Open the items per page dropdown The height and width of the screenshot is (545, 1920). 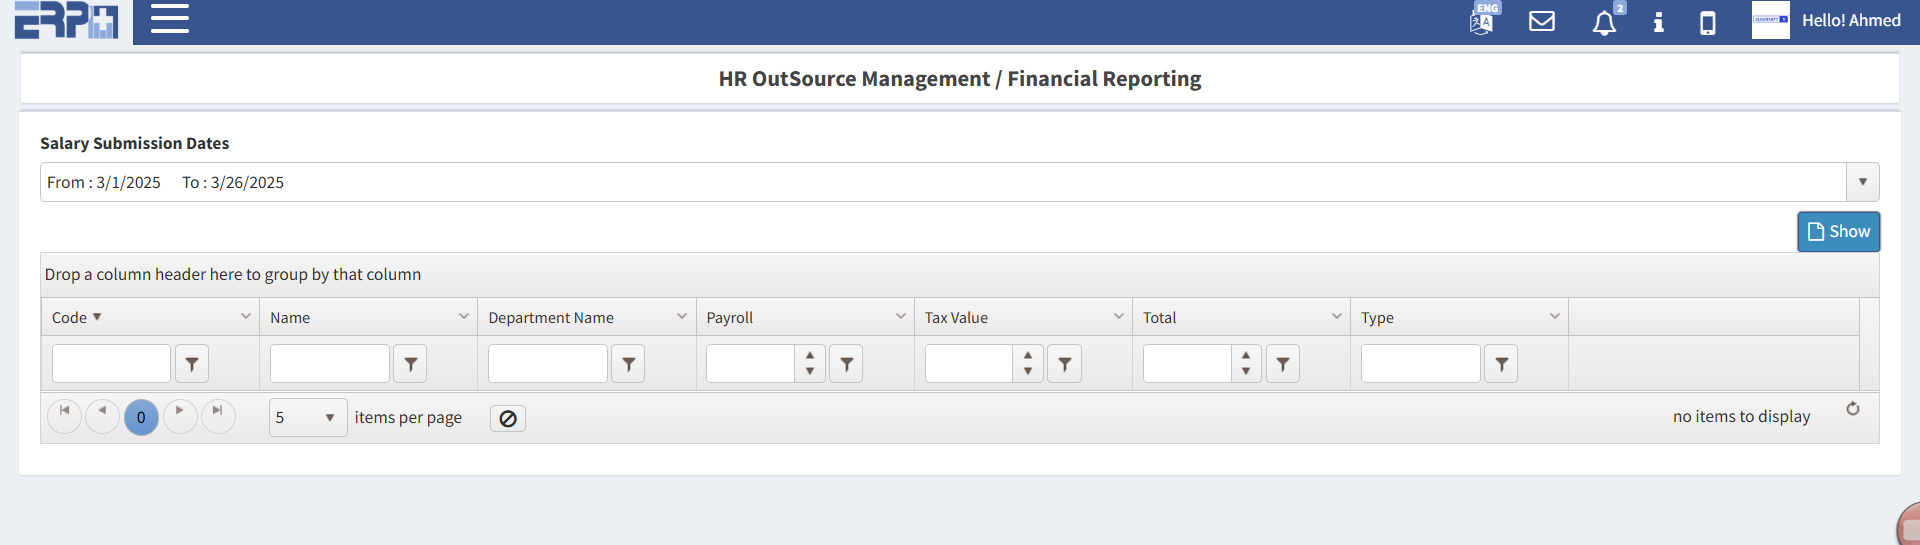[329, 418]
